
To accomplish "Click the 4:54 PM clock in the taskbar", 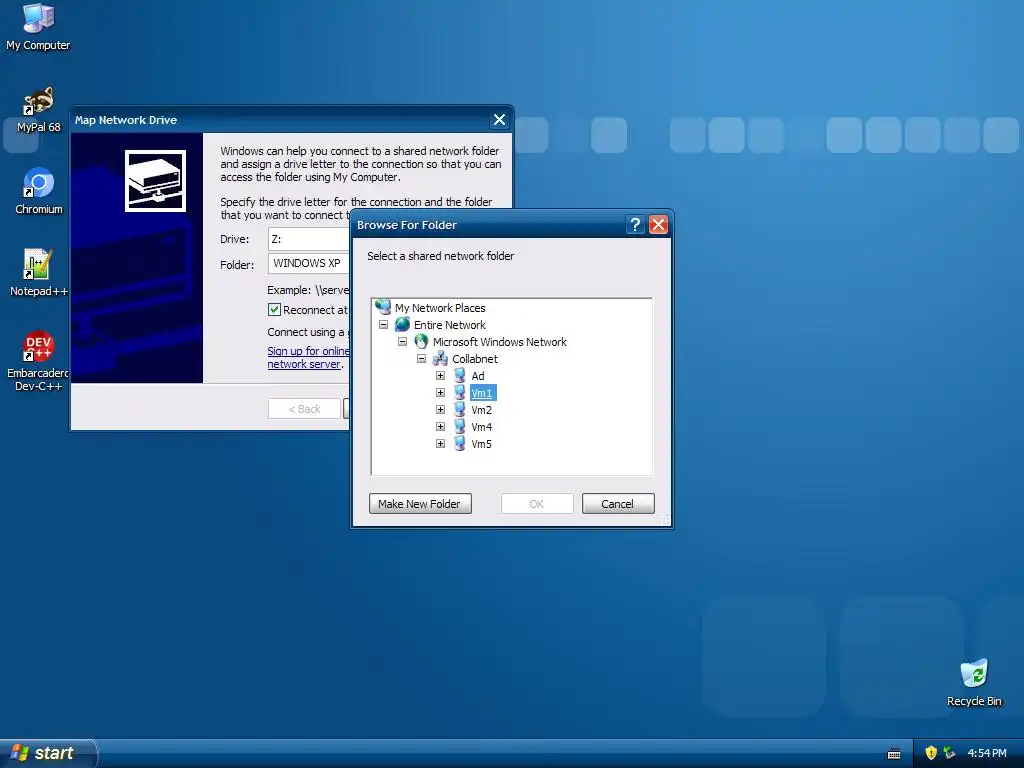I will 987,753.
